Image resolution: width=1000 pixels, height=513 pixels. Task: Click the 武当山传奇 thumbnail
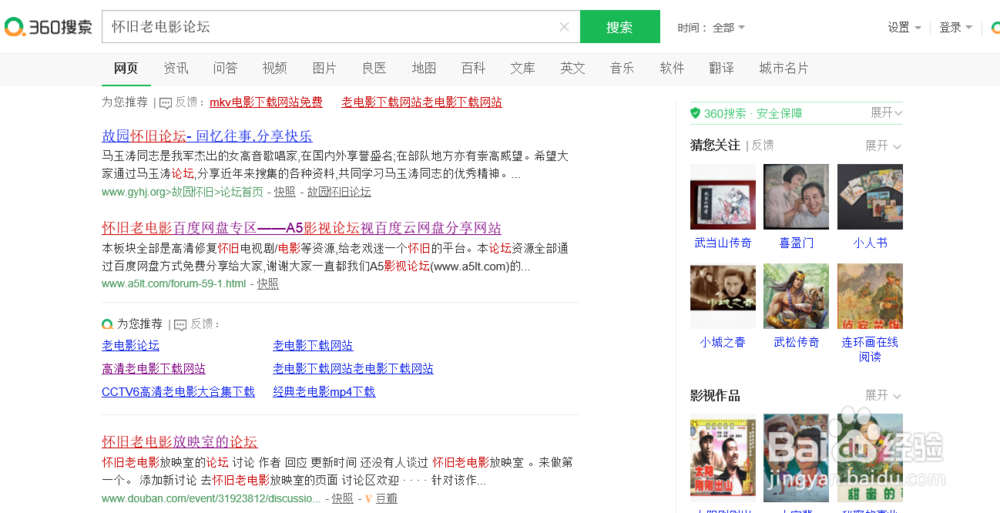723,197
